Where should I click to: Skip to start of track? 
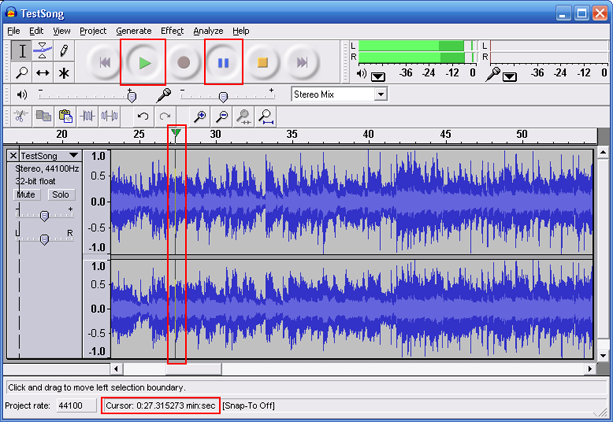click(x=105, y=62)
